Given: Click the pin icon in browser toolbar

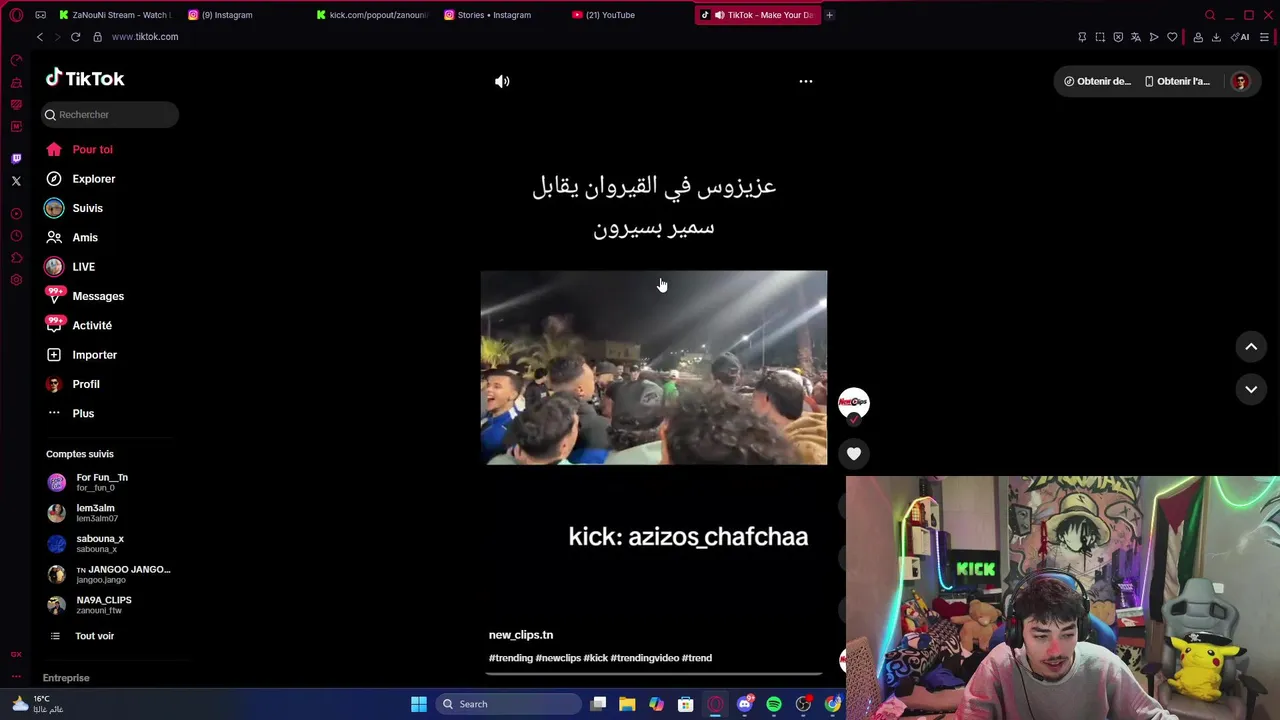Looking at the screenshot, I should [1082, 37].
